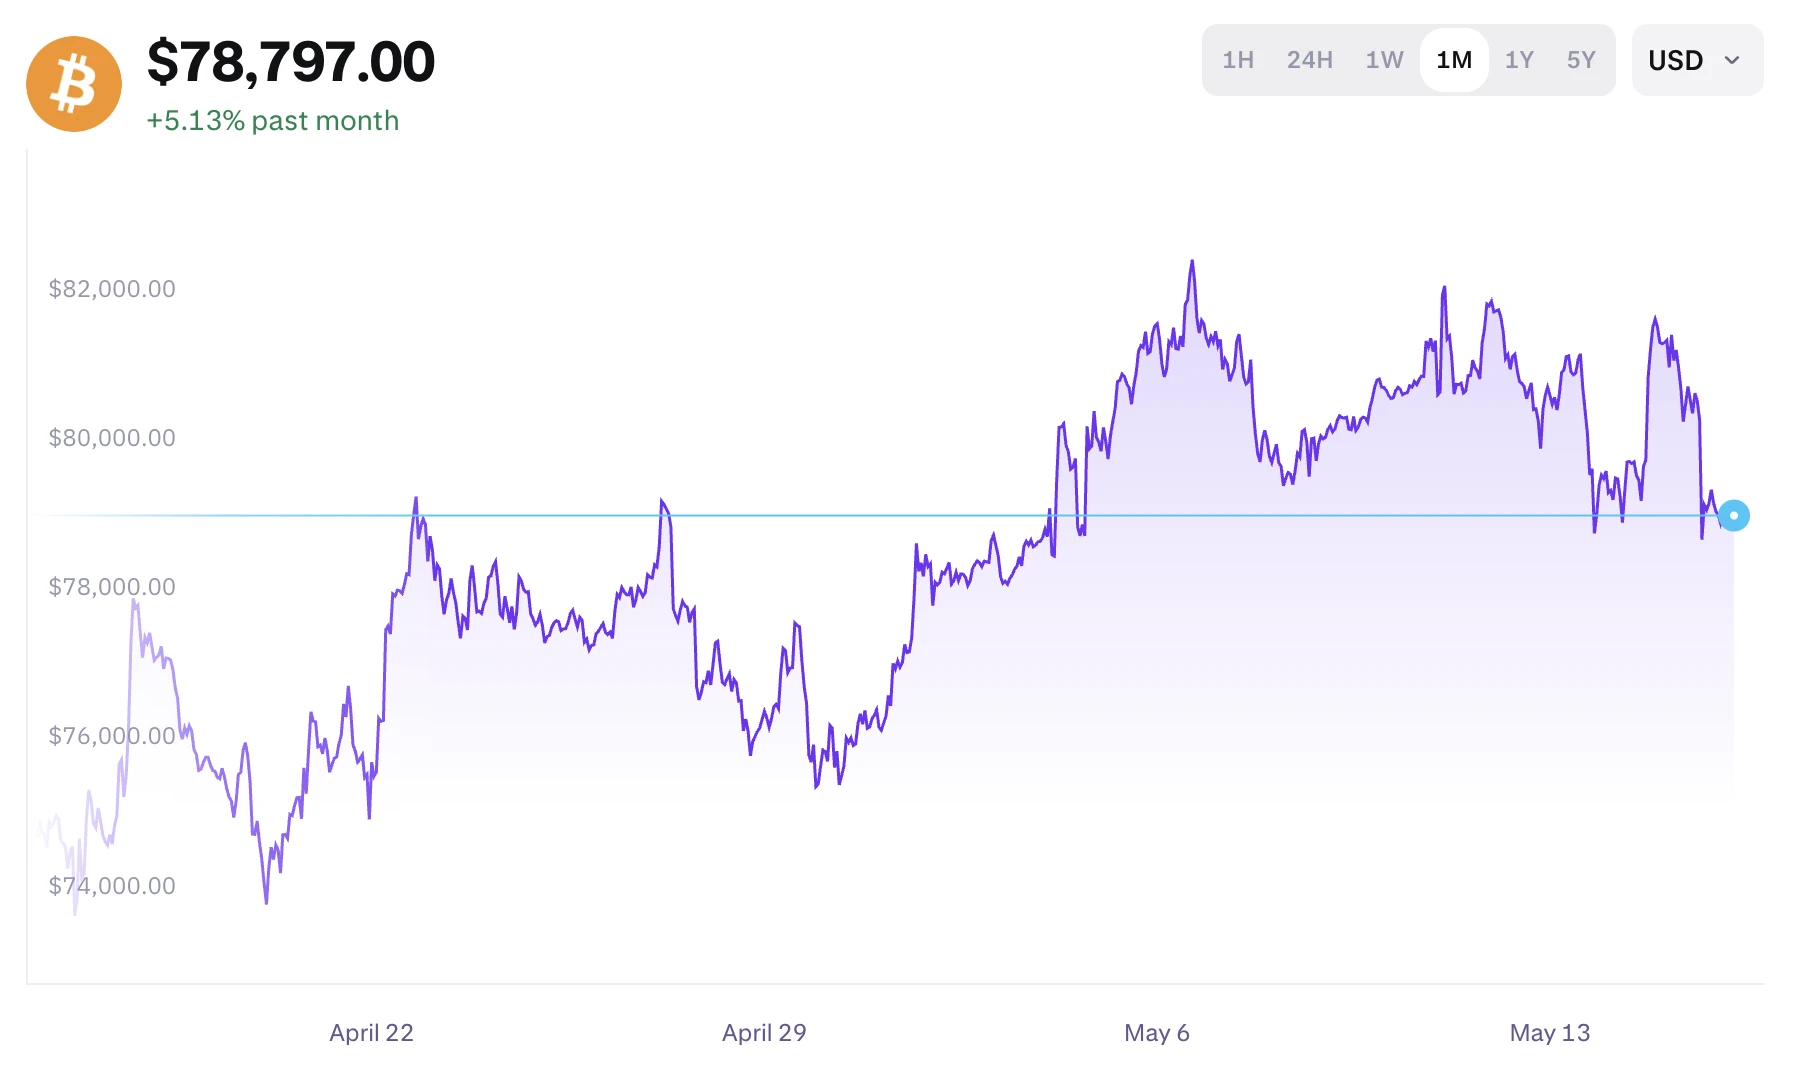Screen dimensions: 1794x1090
Task: Click the April 29 date label
Action: tap(764, 1033)
